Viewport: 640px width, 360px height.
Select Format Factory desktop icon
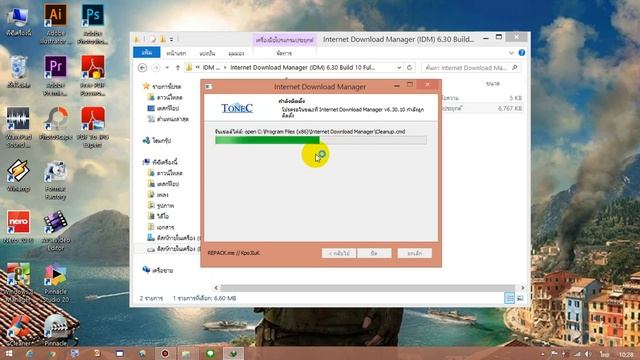click(55, 180)
